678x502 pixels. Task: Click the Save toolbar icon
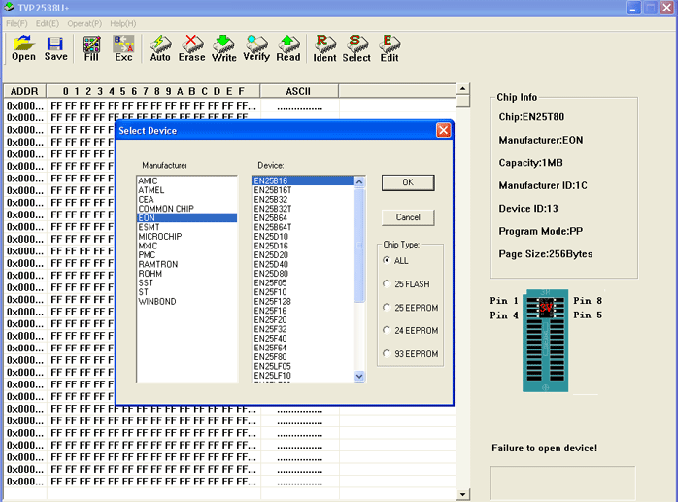(x=56, y=47)
